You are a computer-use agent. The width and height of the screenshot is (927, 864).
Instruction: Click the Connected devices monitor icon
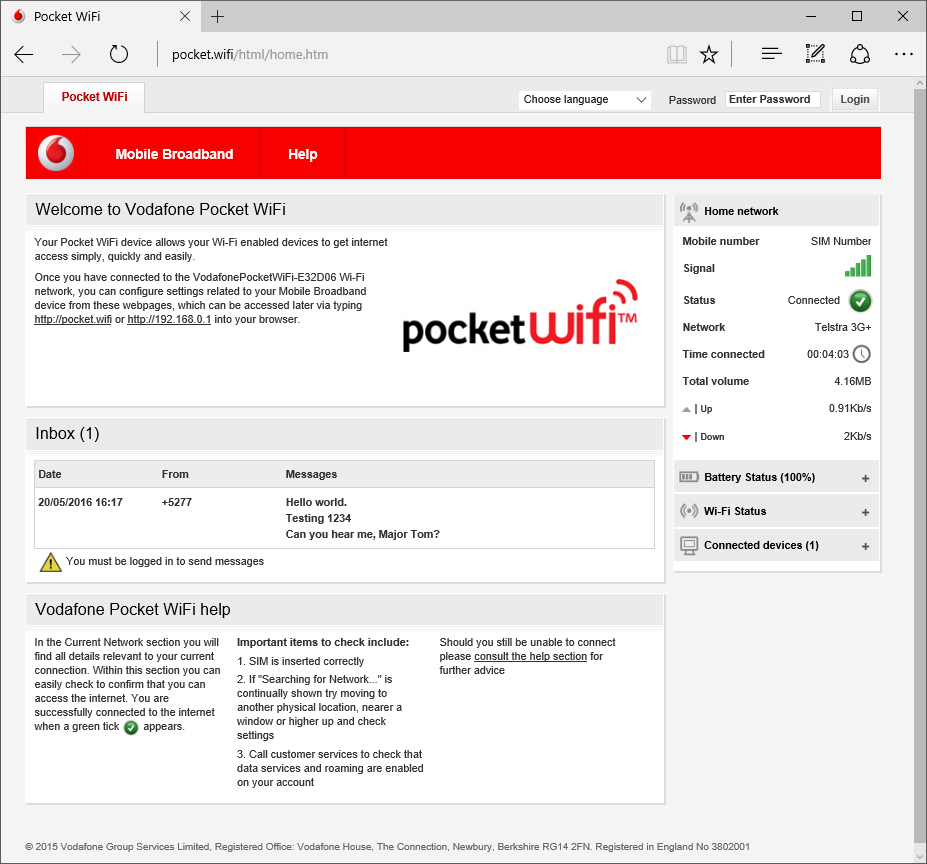click(x=689, y=546)
